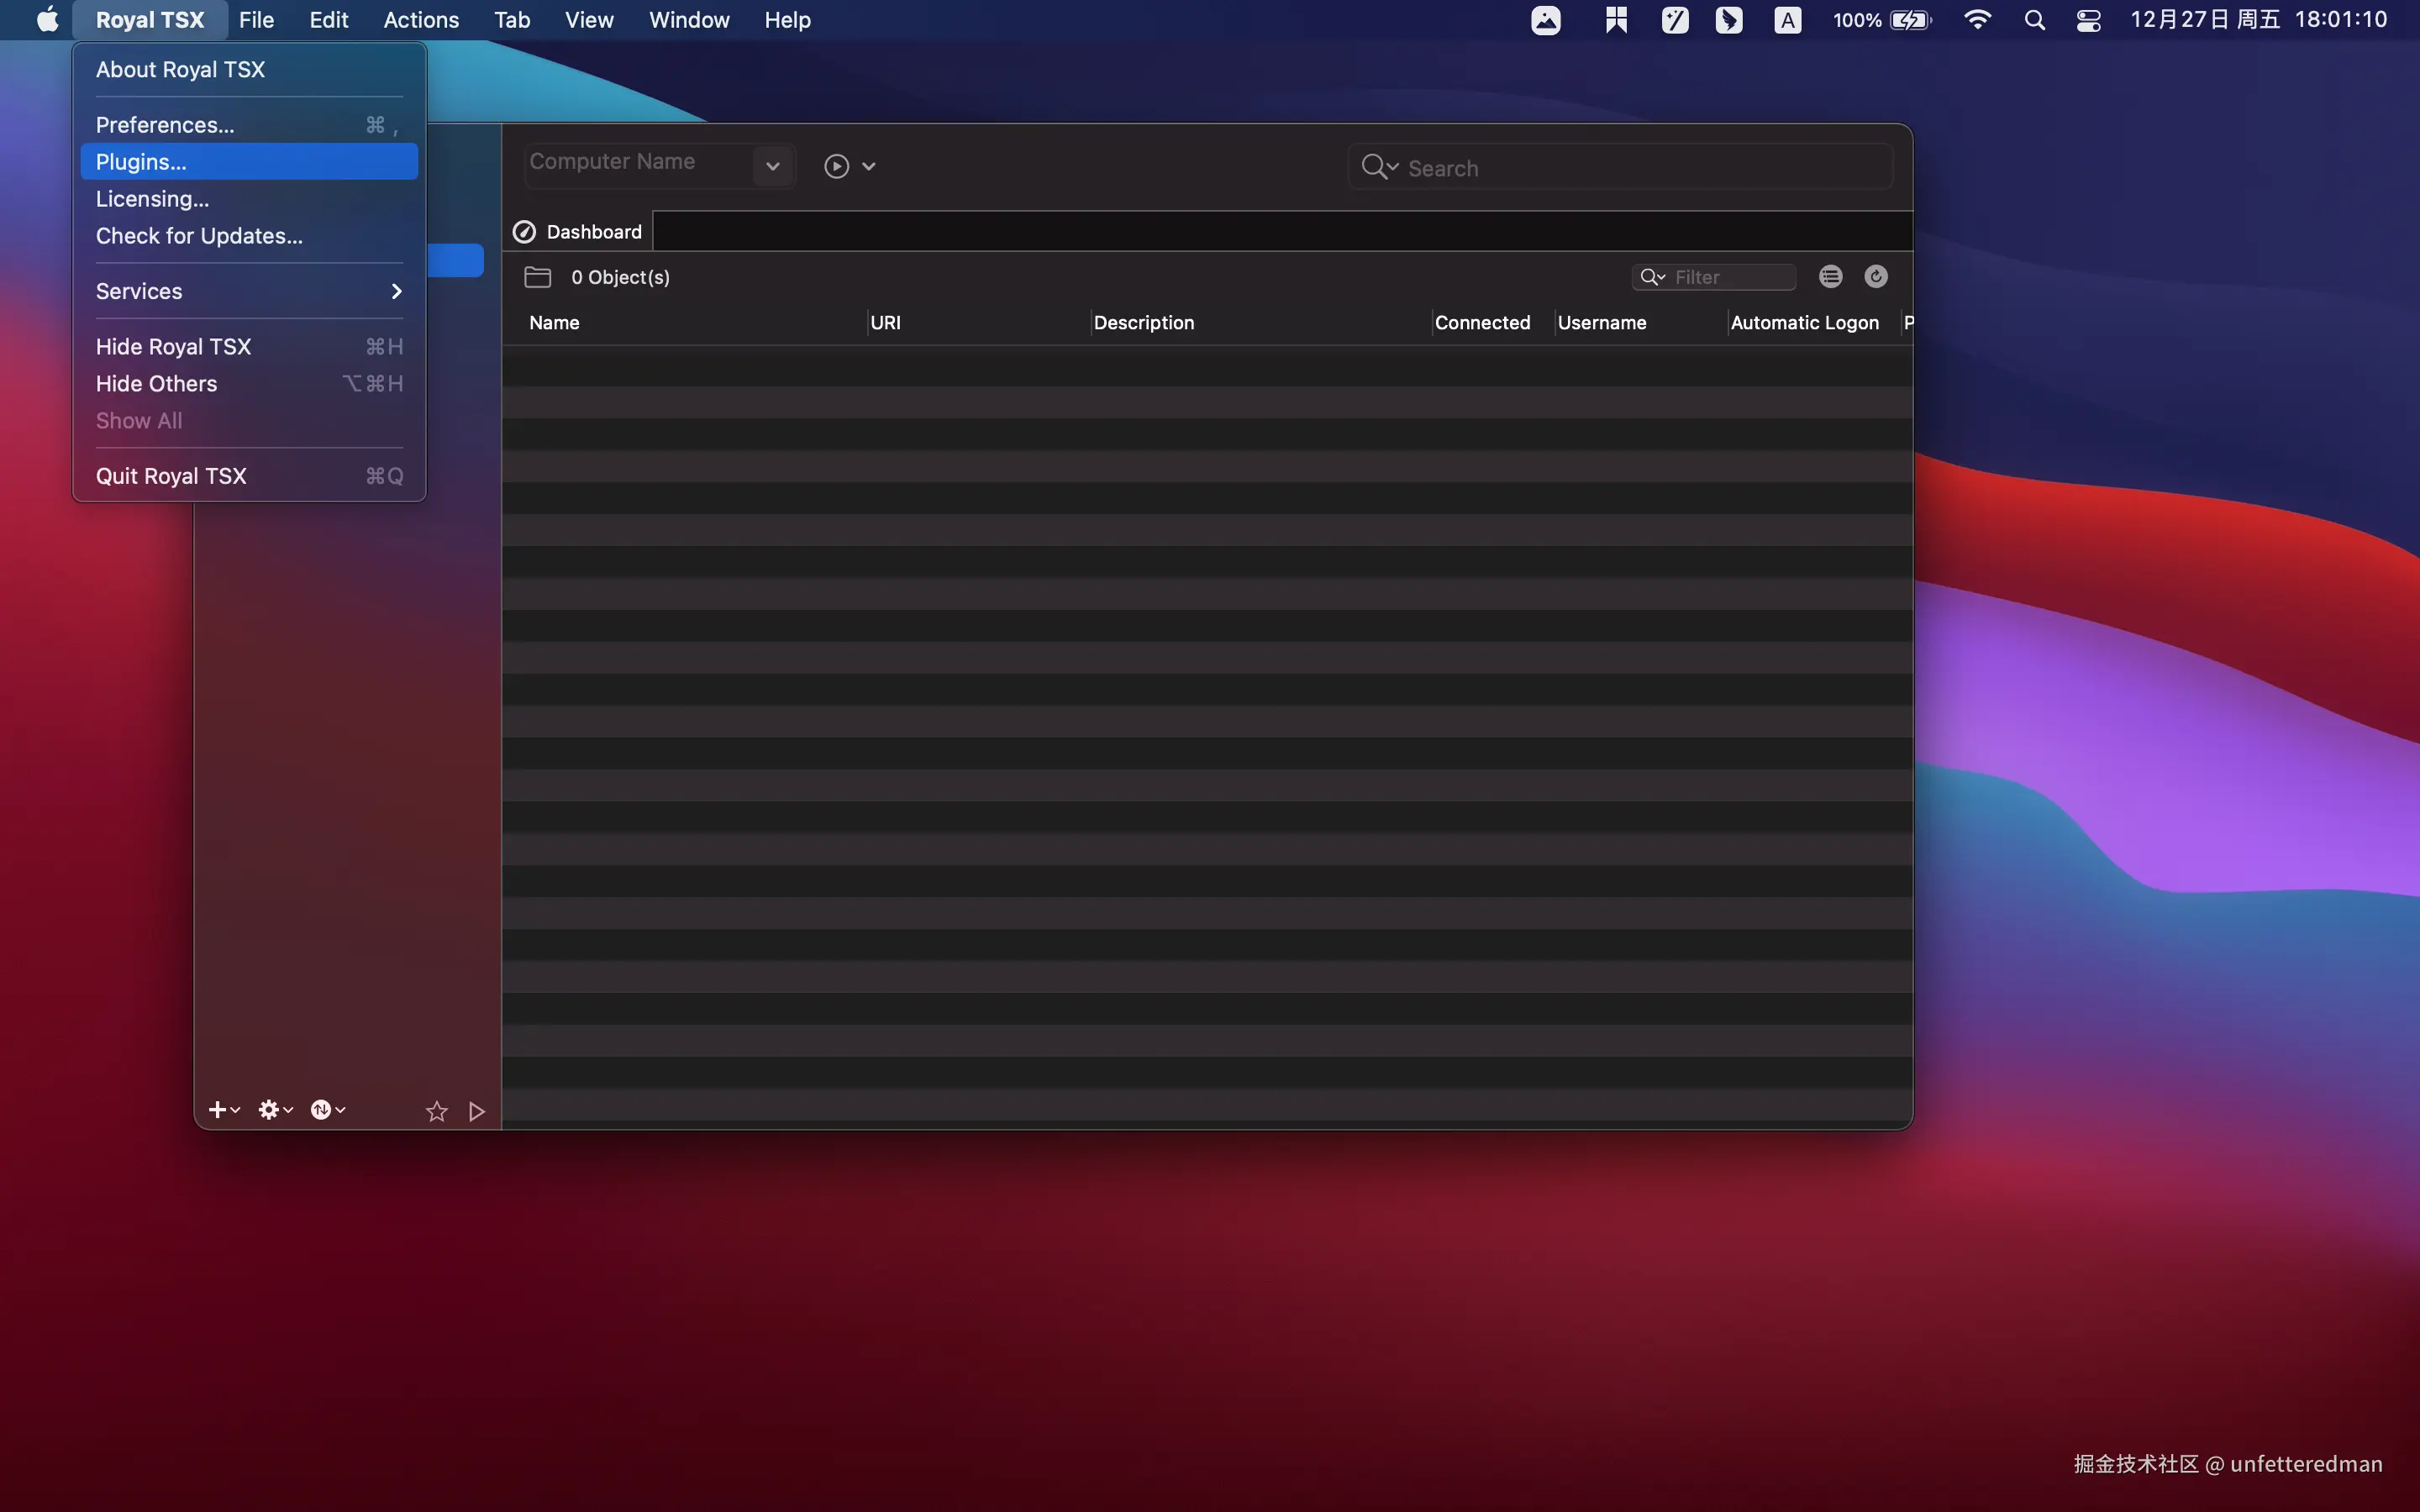
Task: Click the folder icon beside 0 Object(s)
Action: (538, 277)
